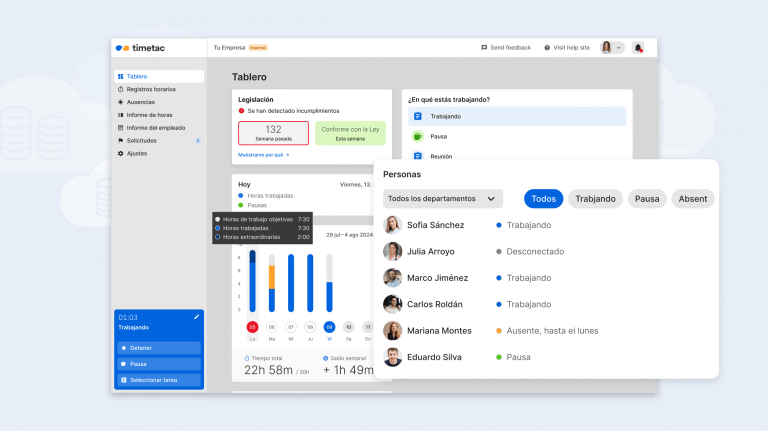The width and height of the screenshot is (768, 431).
Task: Filter people by Trabjando status
Action: [595, 199]
